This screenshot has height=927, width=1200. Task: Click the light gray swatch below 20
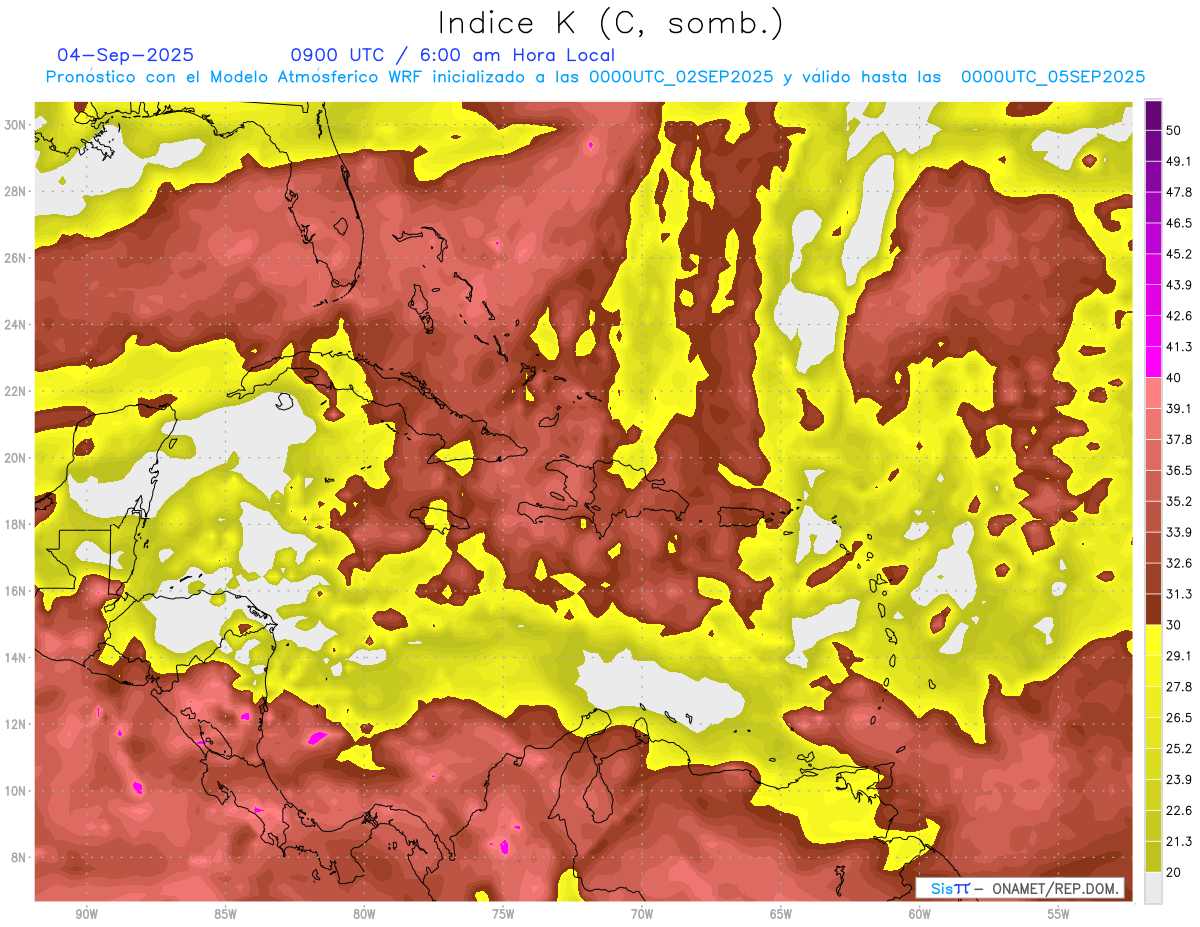click(1153, 888)
